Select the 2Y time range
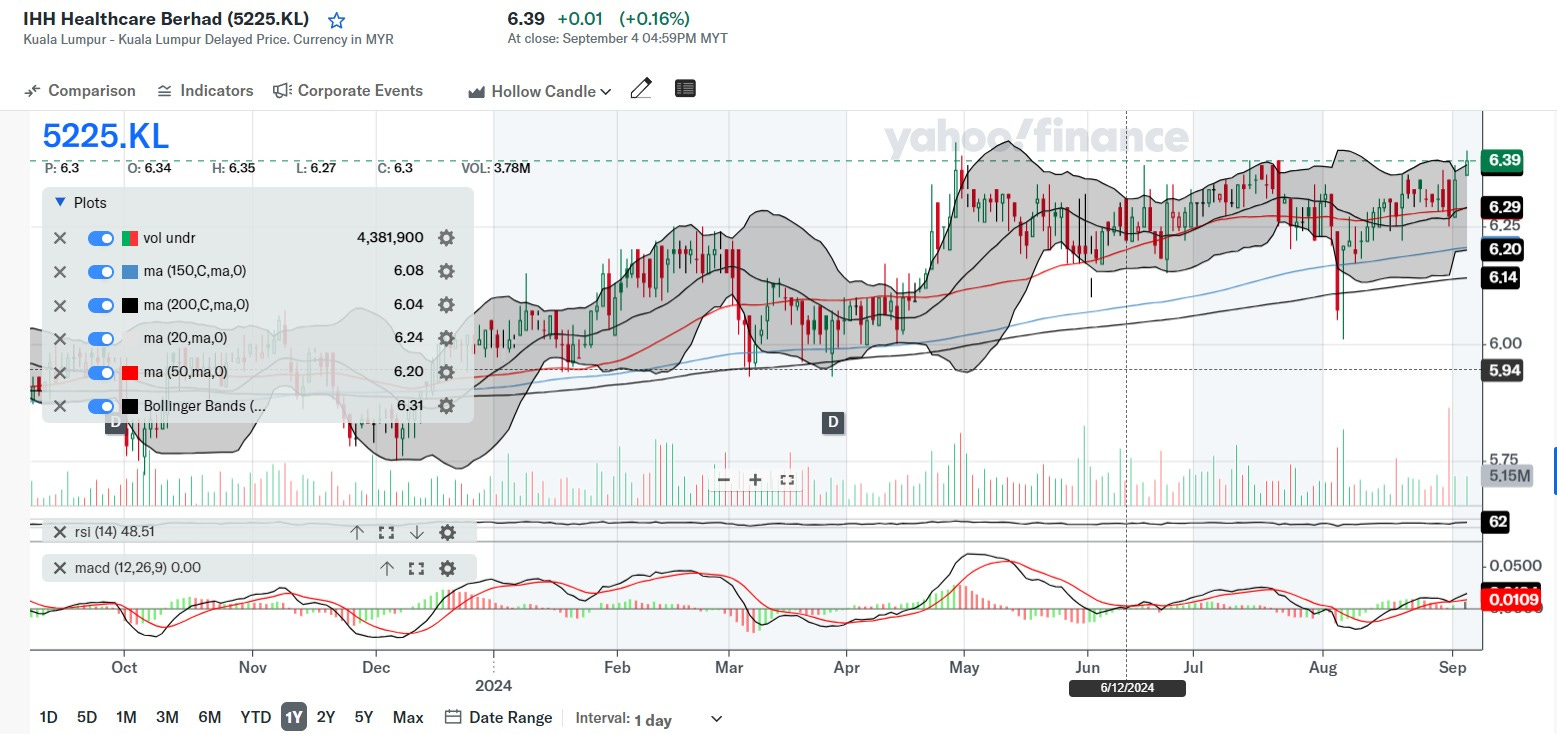Image resolution: width=1557 pixels, height=734 pixels. point(326,718)
